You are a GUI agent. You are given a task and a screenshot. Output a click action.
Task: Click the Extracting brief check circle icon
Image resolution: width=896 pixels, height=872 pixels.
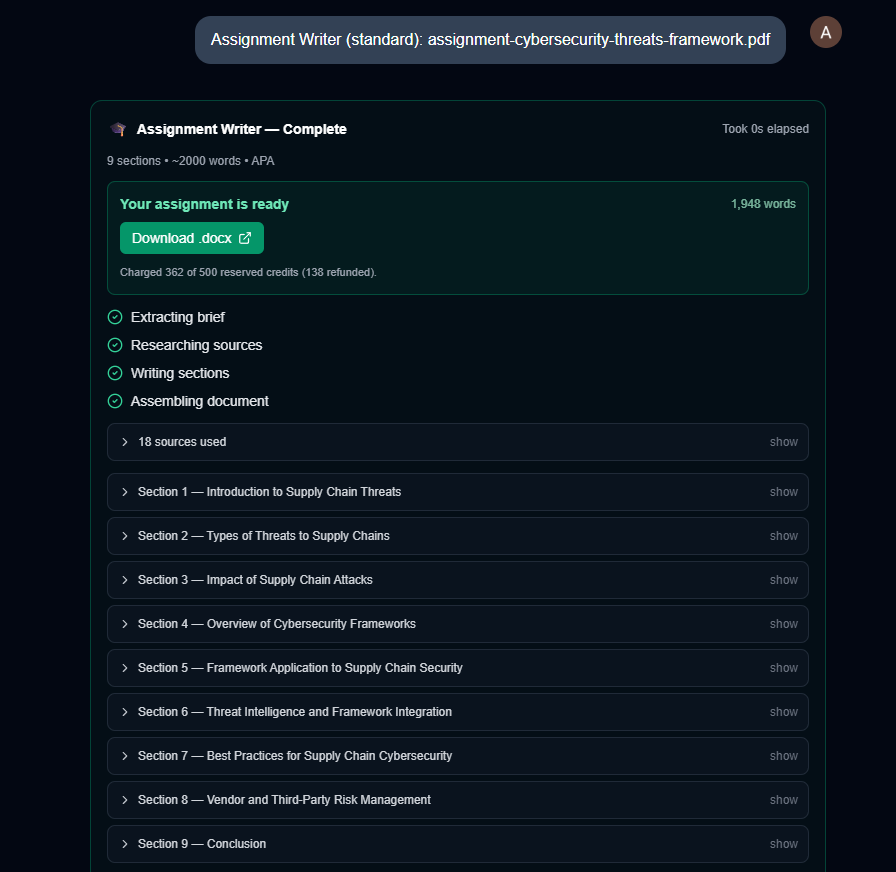115,317
